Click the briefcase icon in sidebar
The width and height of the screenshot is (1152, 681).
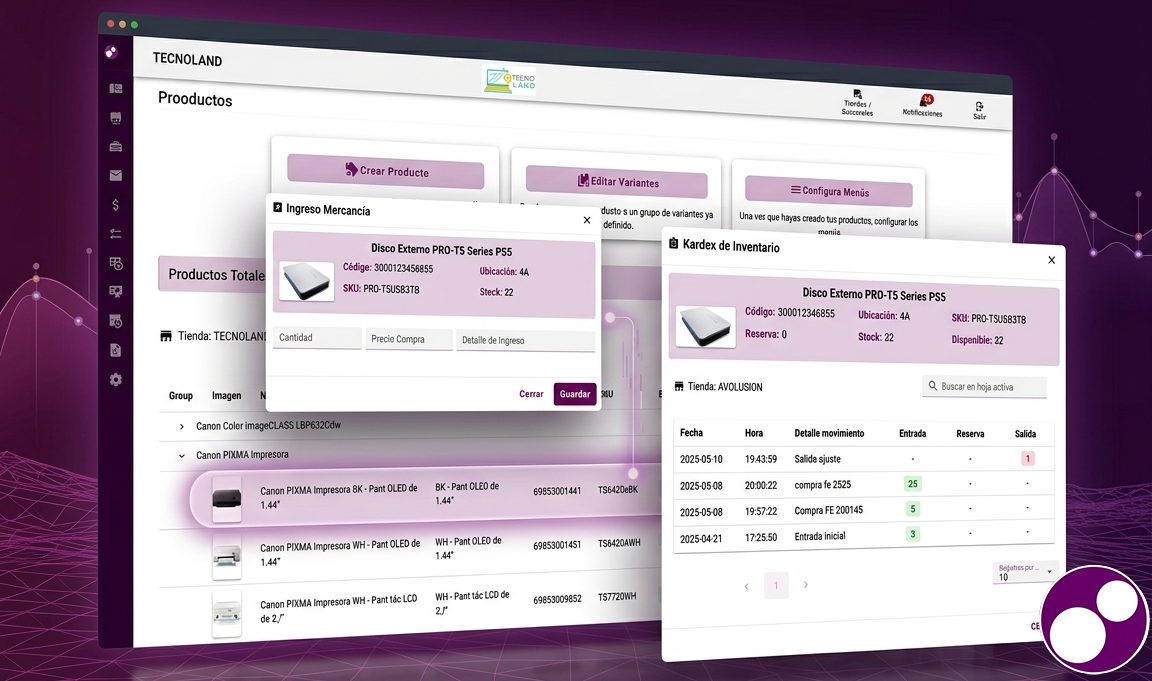coord(116,147)
